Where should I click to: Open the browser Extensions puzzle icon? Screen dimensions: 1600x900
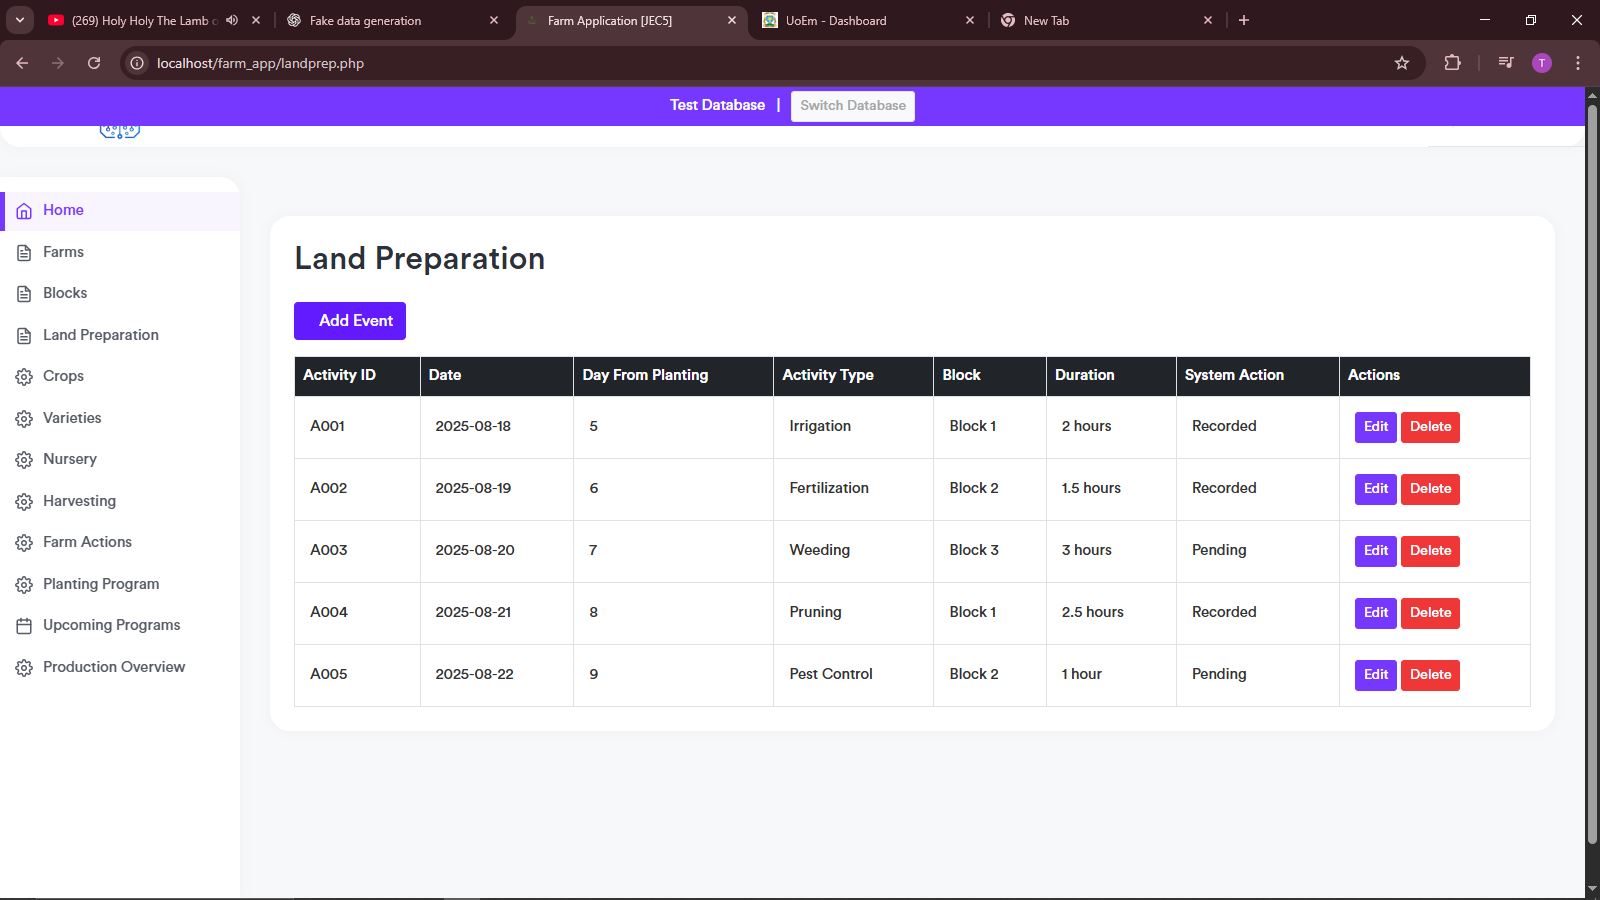pos(1452,63)
